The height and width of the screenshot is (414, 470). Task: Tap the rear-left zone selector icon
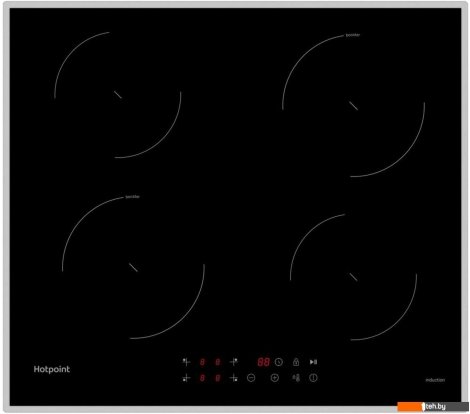[x=186, y=362]
